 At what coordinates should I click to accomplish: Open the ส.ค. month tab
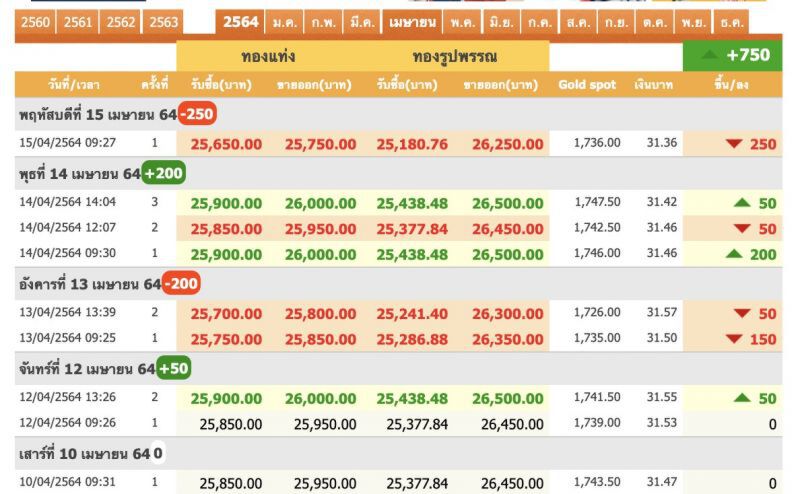pos(578,22)
